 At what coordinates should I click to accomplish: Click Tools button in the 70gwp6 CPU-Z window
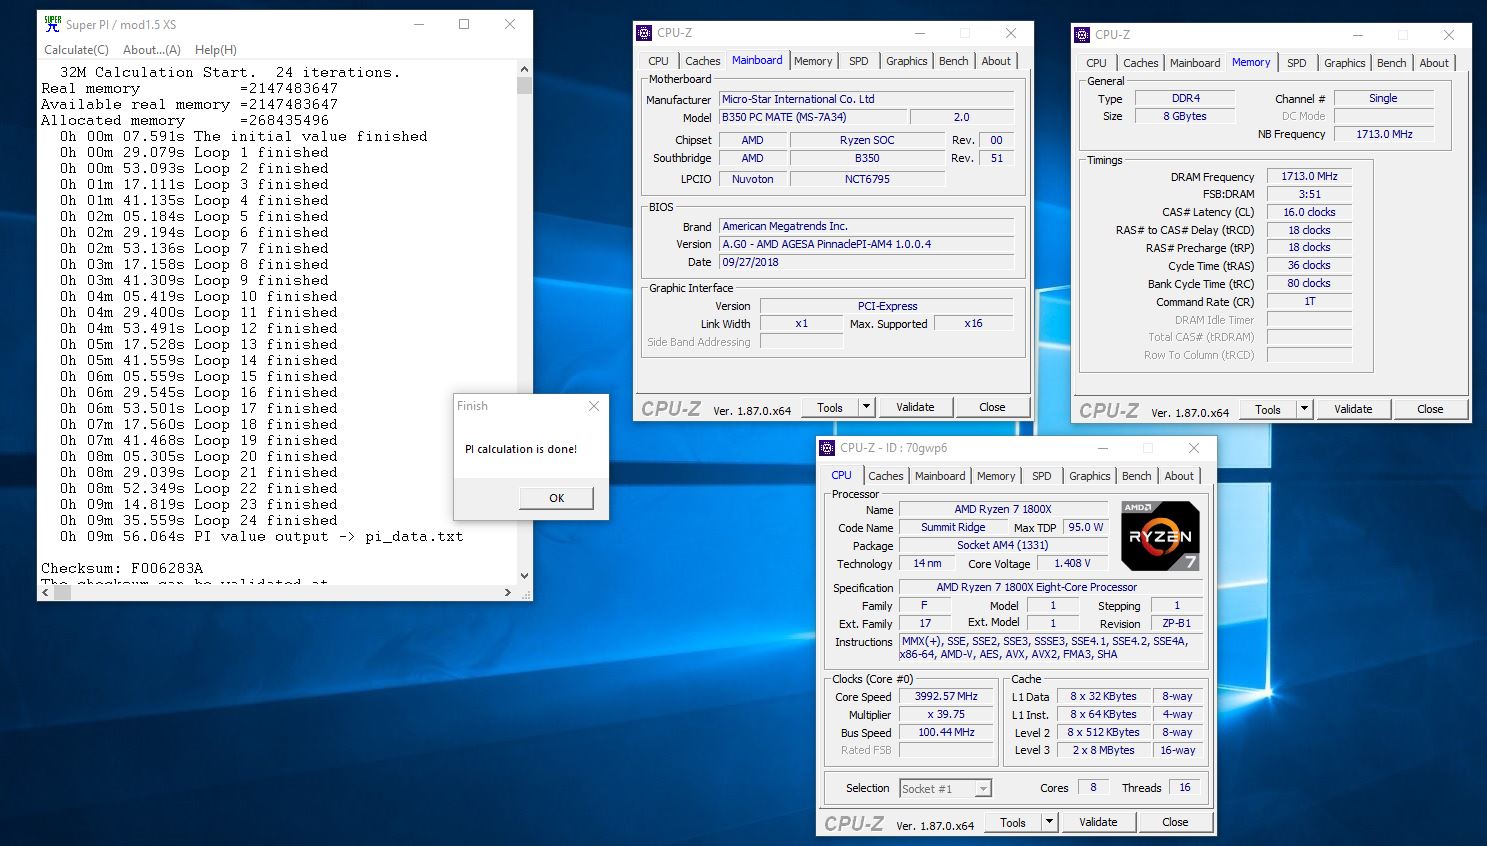pos(1013,822)
